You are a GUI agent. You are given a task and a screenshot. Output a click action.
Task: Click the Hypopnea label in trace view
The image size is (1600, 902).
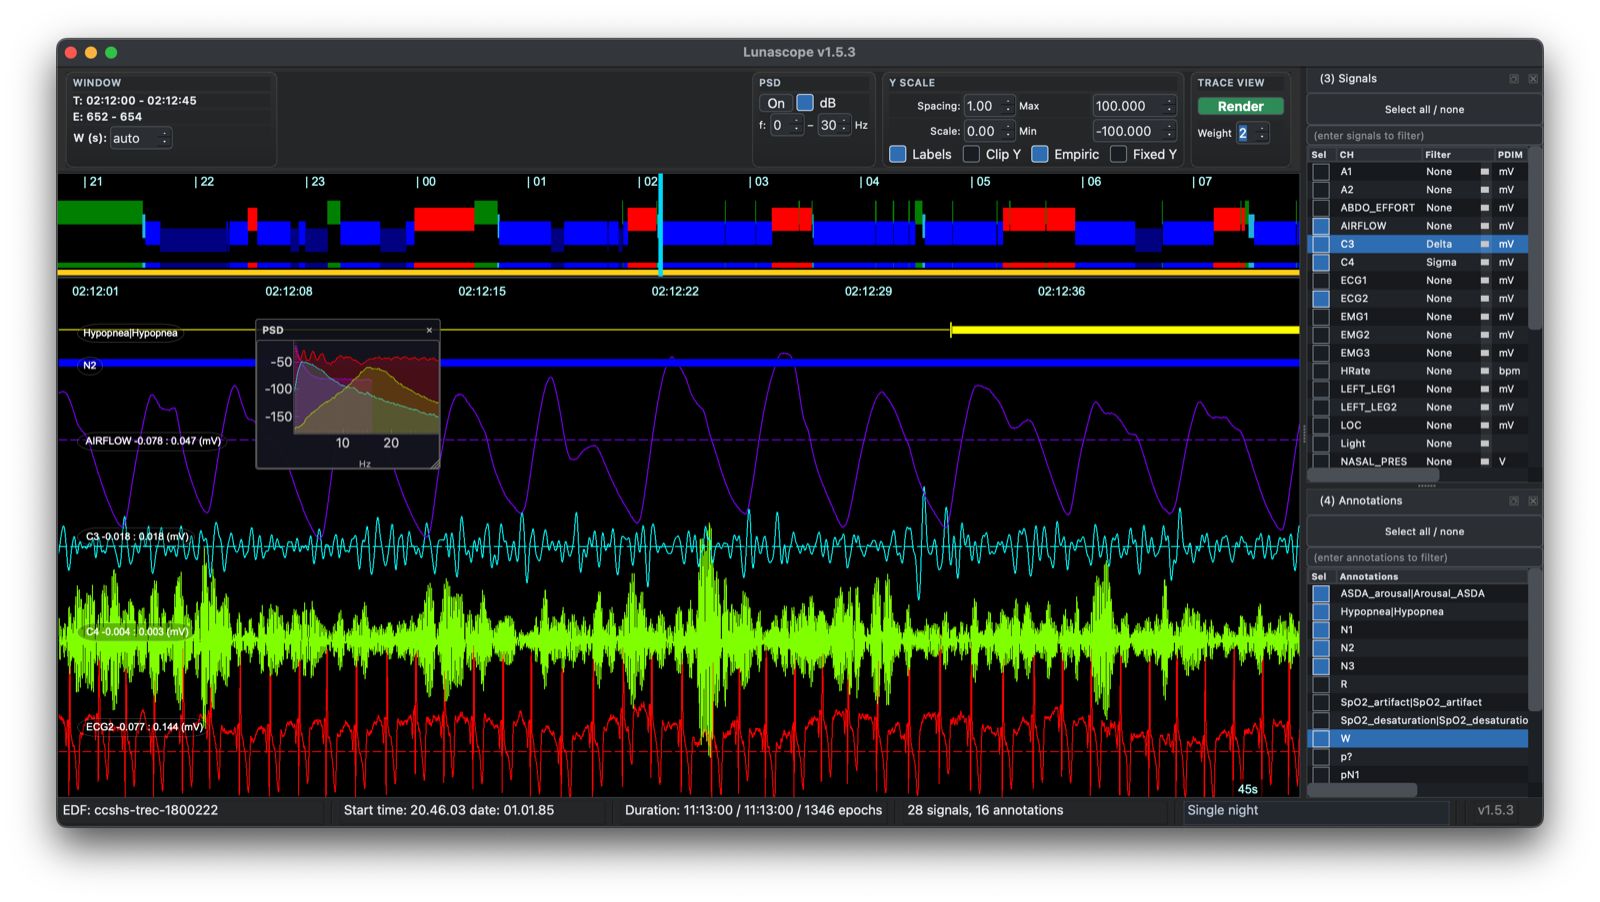[130, 333]
